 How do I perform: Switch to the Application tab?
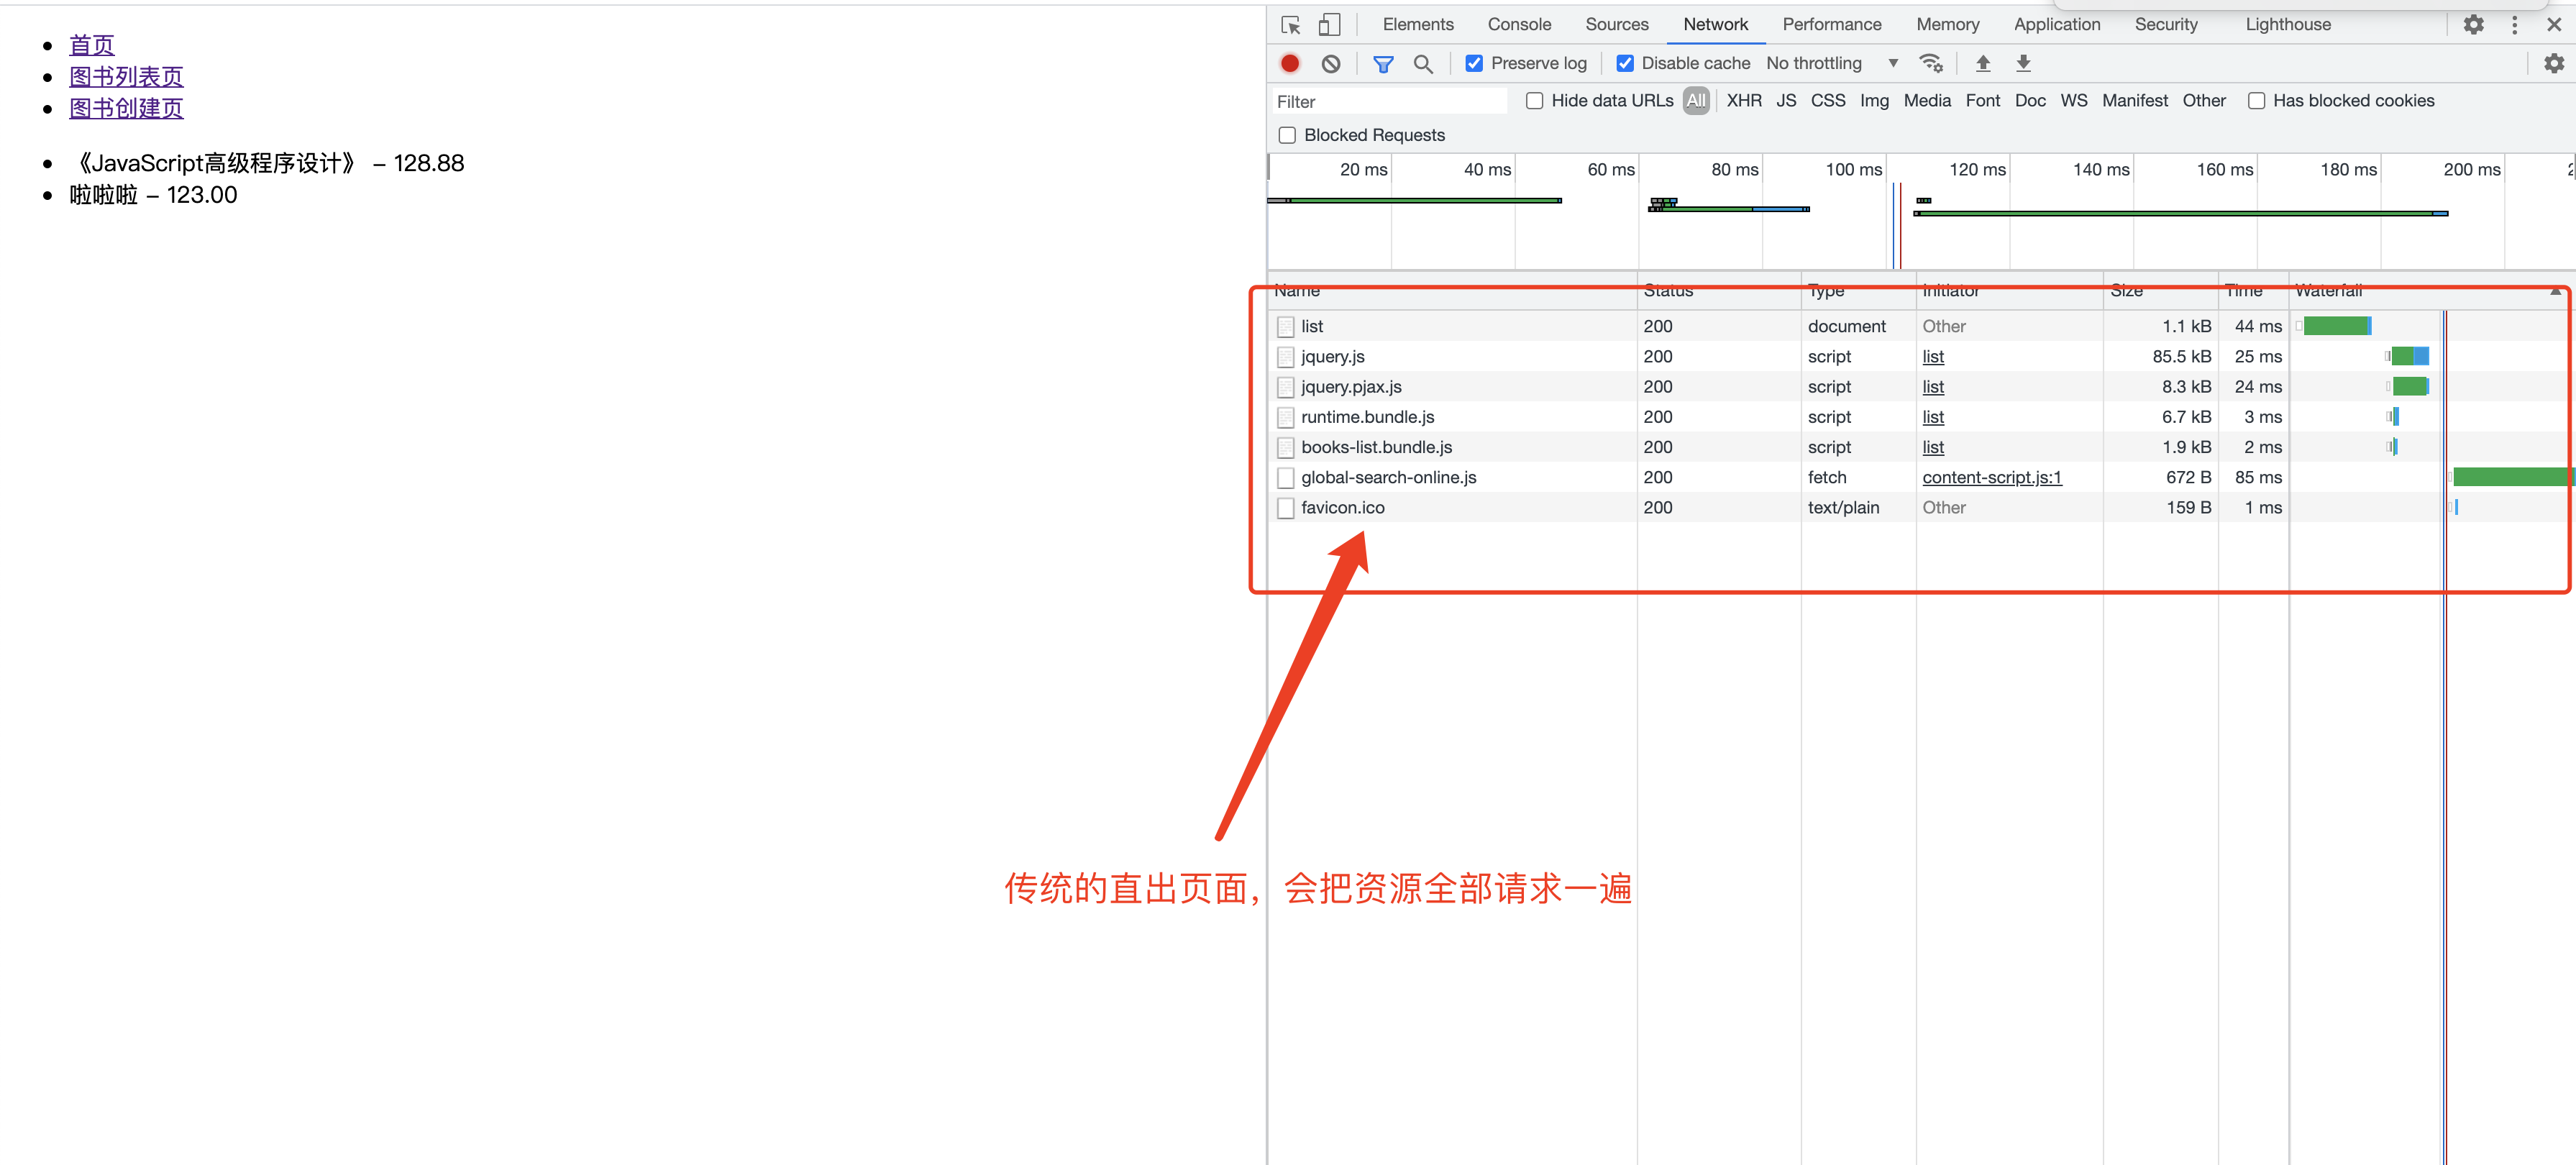tap(2056, 24)
